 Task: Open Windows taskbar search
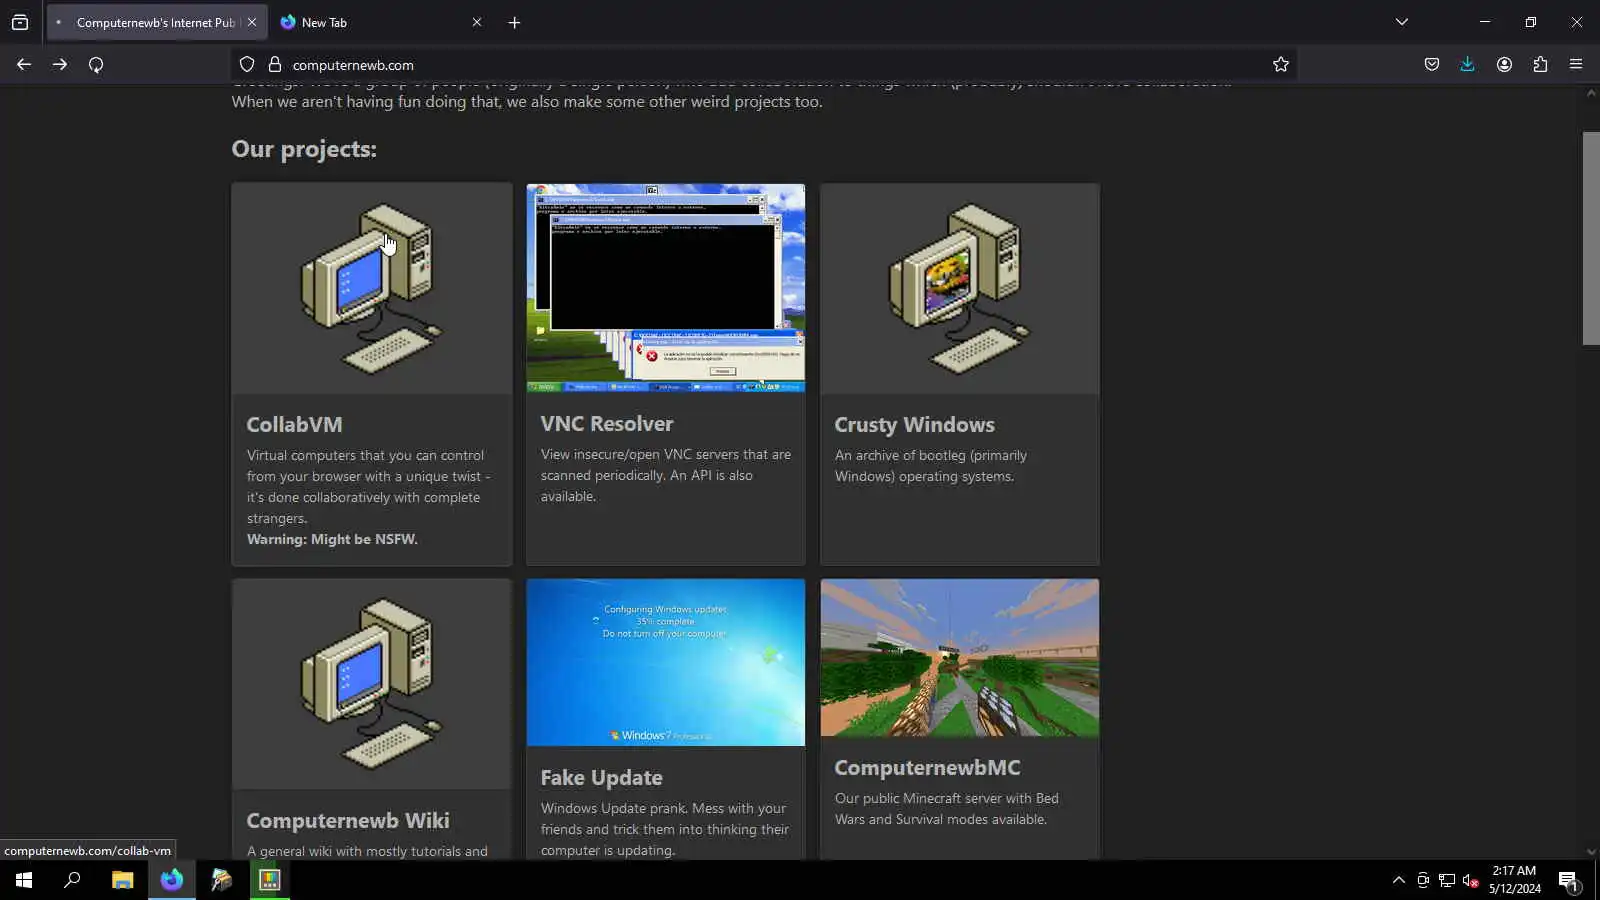click(x=72, y=880)
